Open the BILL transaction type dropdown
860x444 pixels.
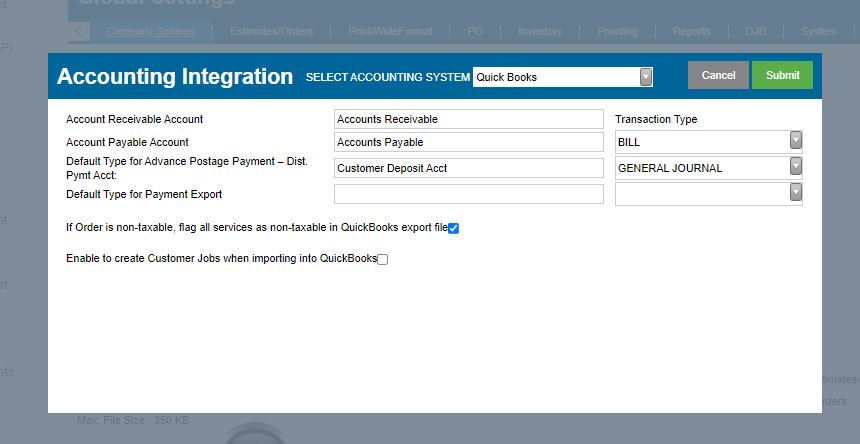709,142
